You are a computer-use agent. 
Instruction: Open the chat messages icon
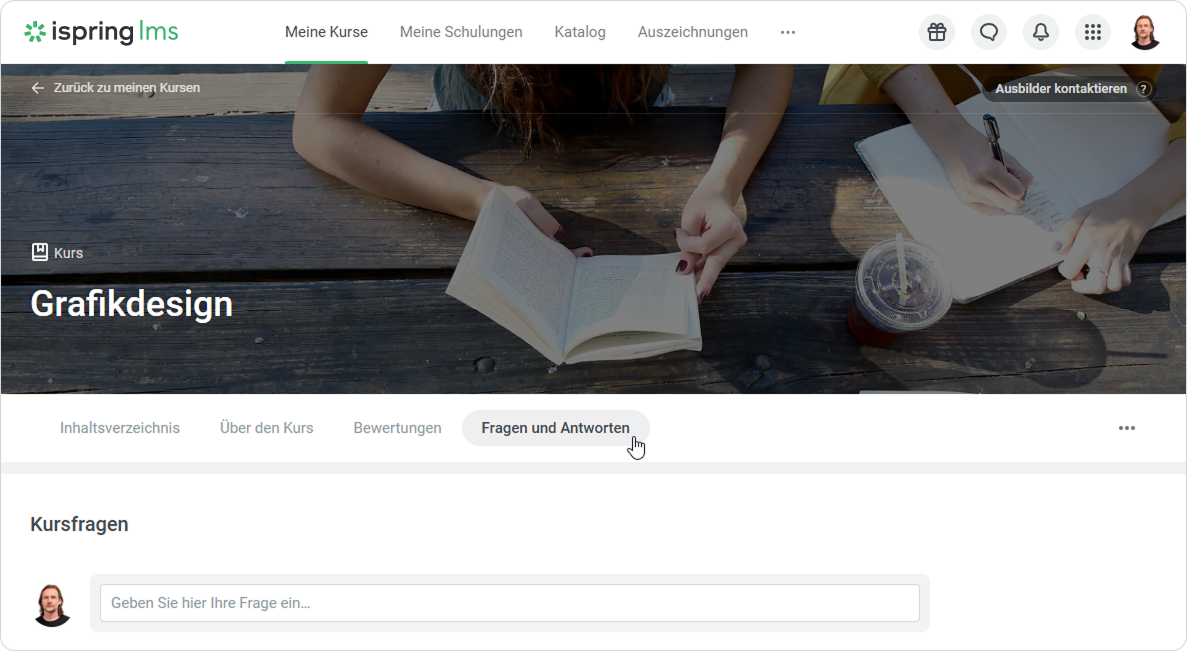click(988, 32)
